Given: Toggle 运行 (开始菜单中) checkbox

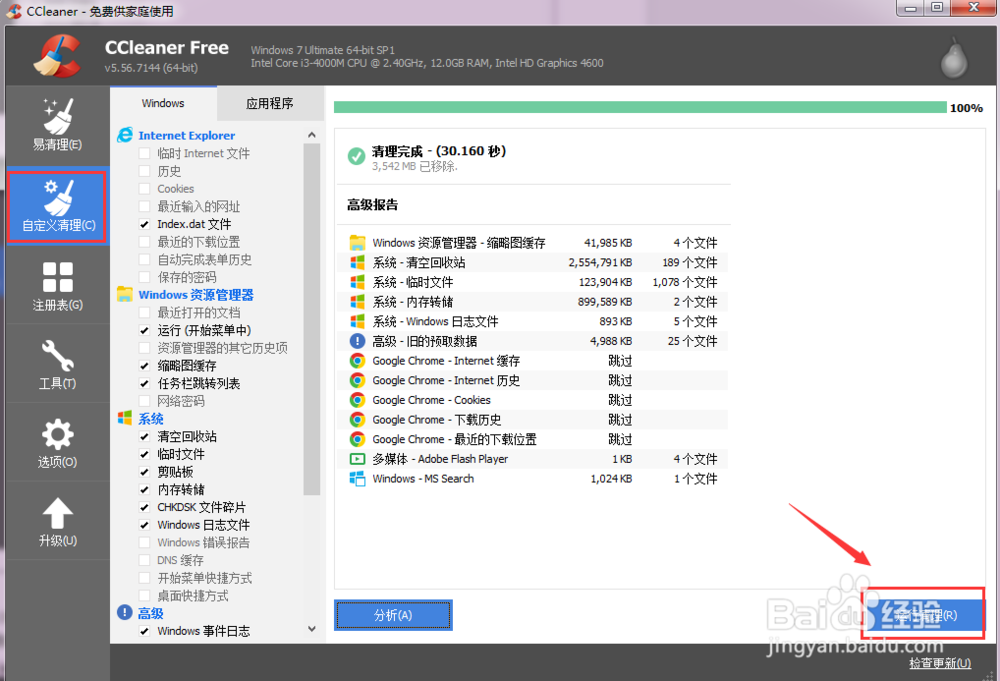Looking at the screenshot, I should pos(145,330).
